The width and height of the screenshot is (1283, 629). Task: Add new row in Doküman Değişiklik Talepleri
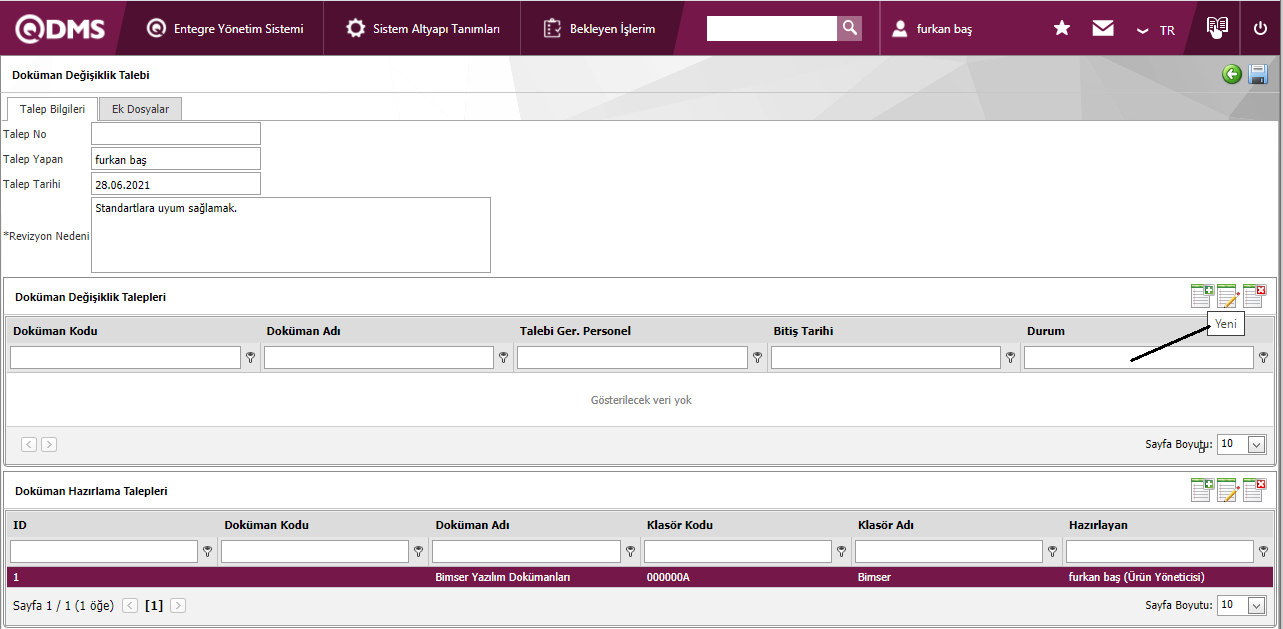click(x=1201, y=296)
